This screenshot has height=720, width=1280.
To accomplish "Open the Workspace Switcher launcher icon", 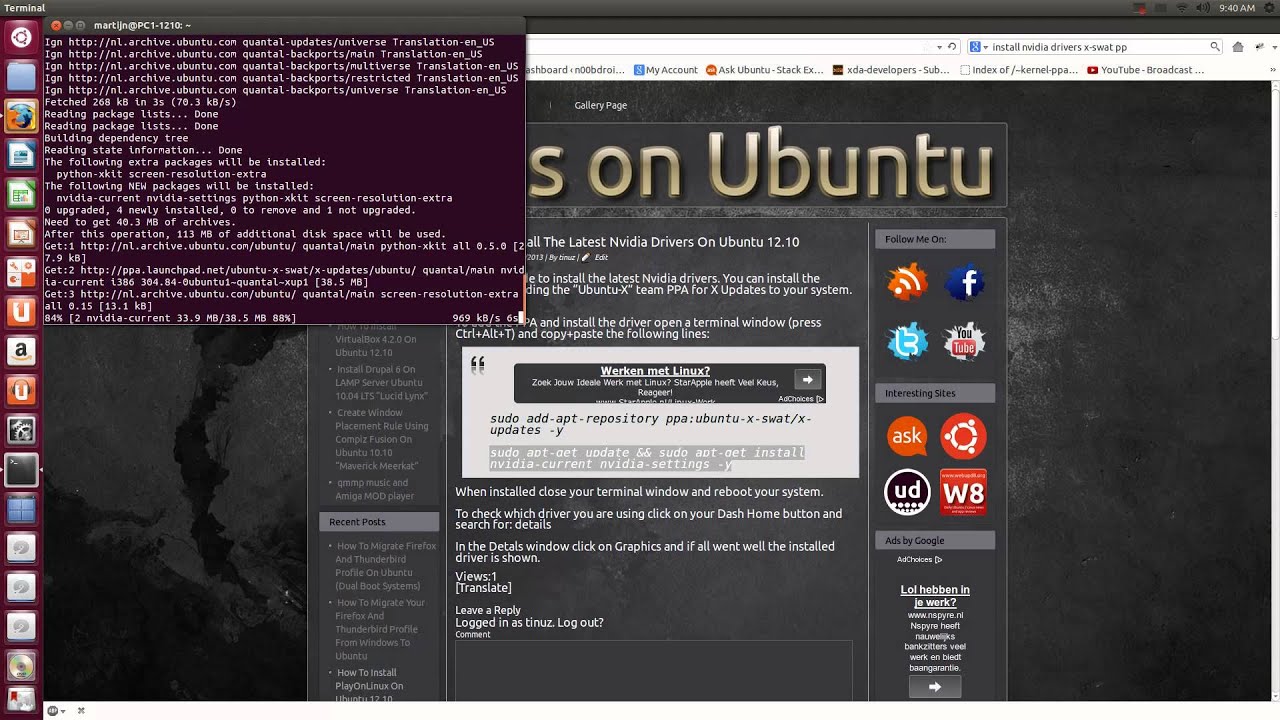I will (x=21, y=508).
